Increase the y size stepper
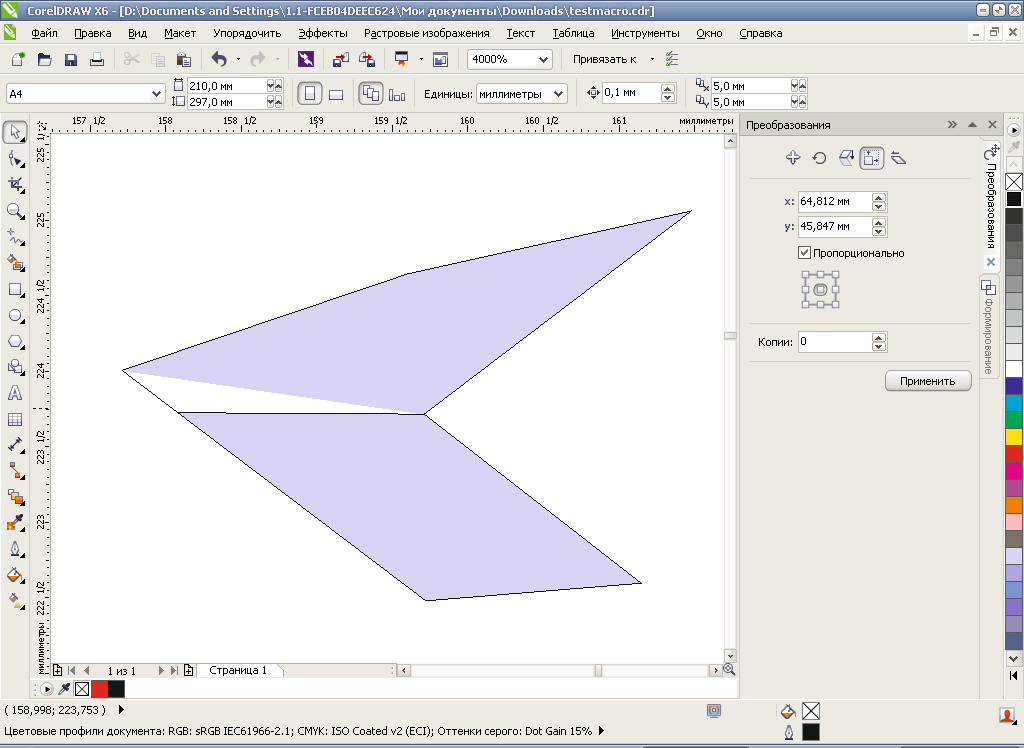 (878, 222)
